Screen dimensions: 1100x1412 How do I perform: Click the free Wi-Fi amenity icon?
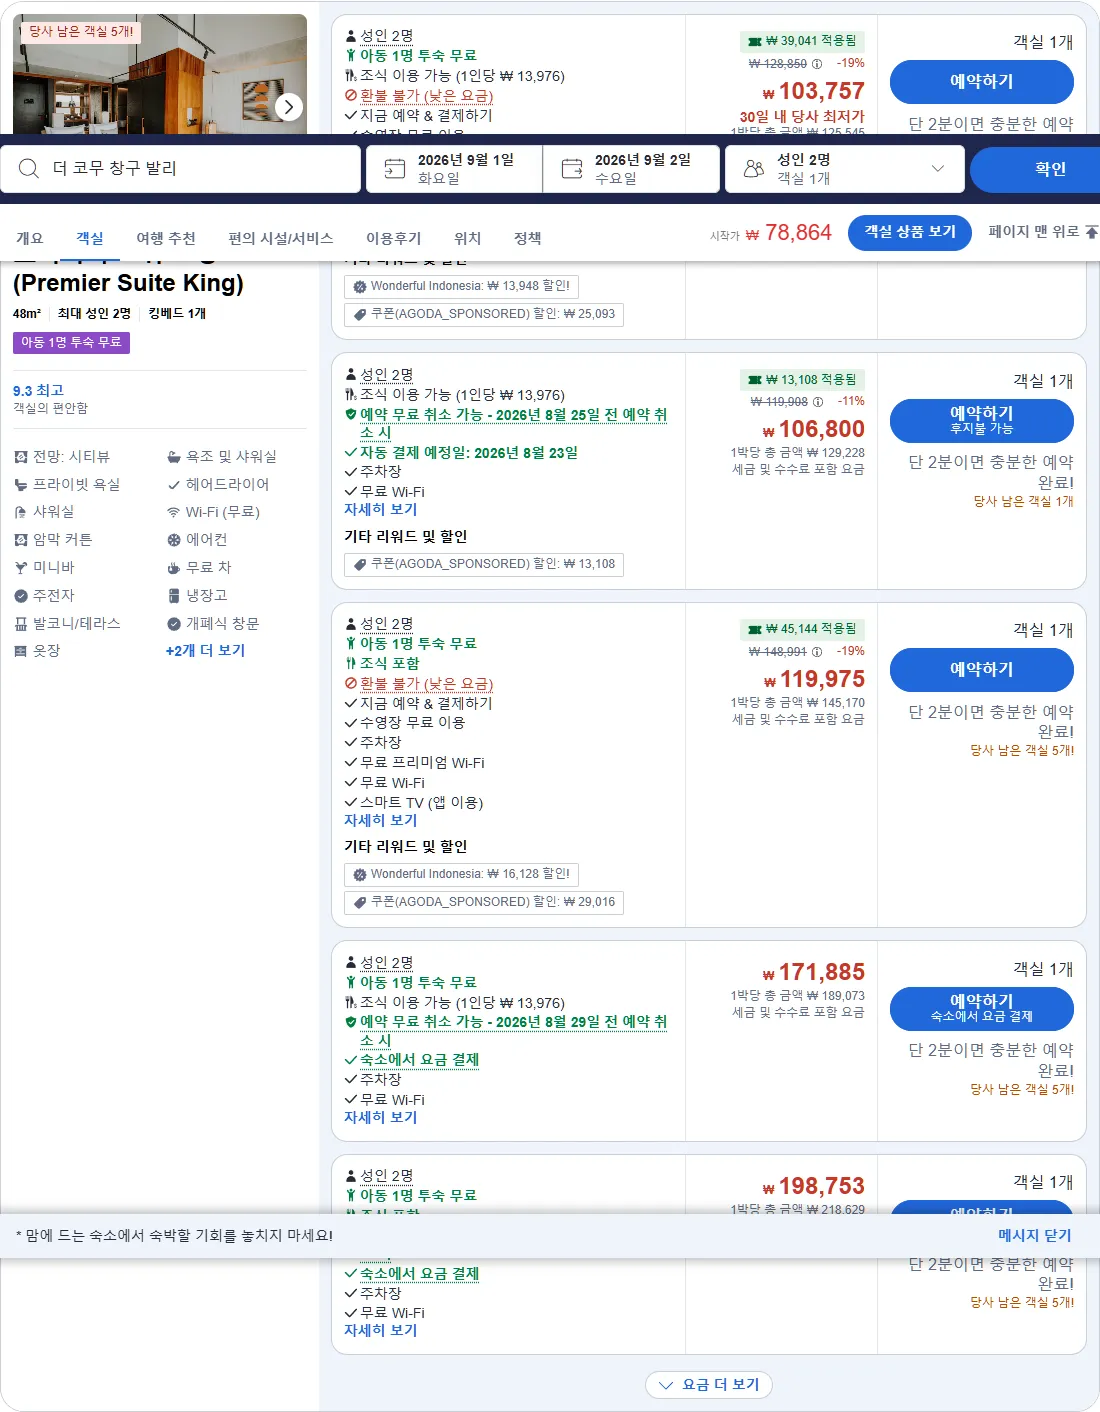click(x=174, y=512)
